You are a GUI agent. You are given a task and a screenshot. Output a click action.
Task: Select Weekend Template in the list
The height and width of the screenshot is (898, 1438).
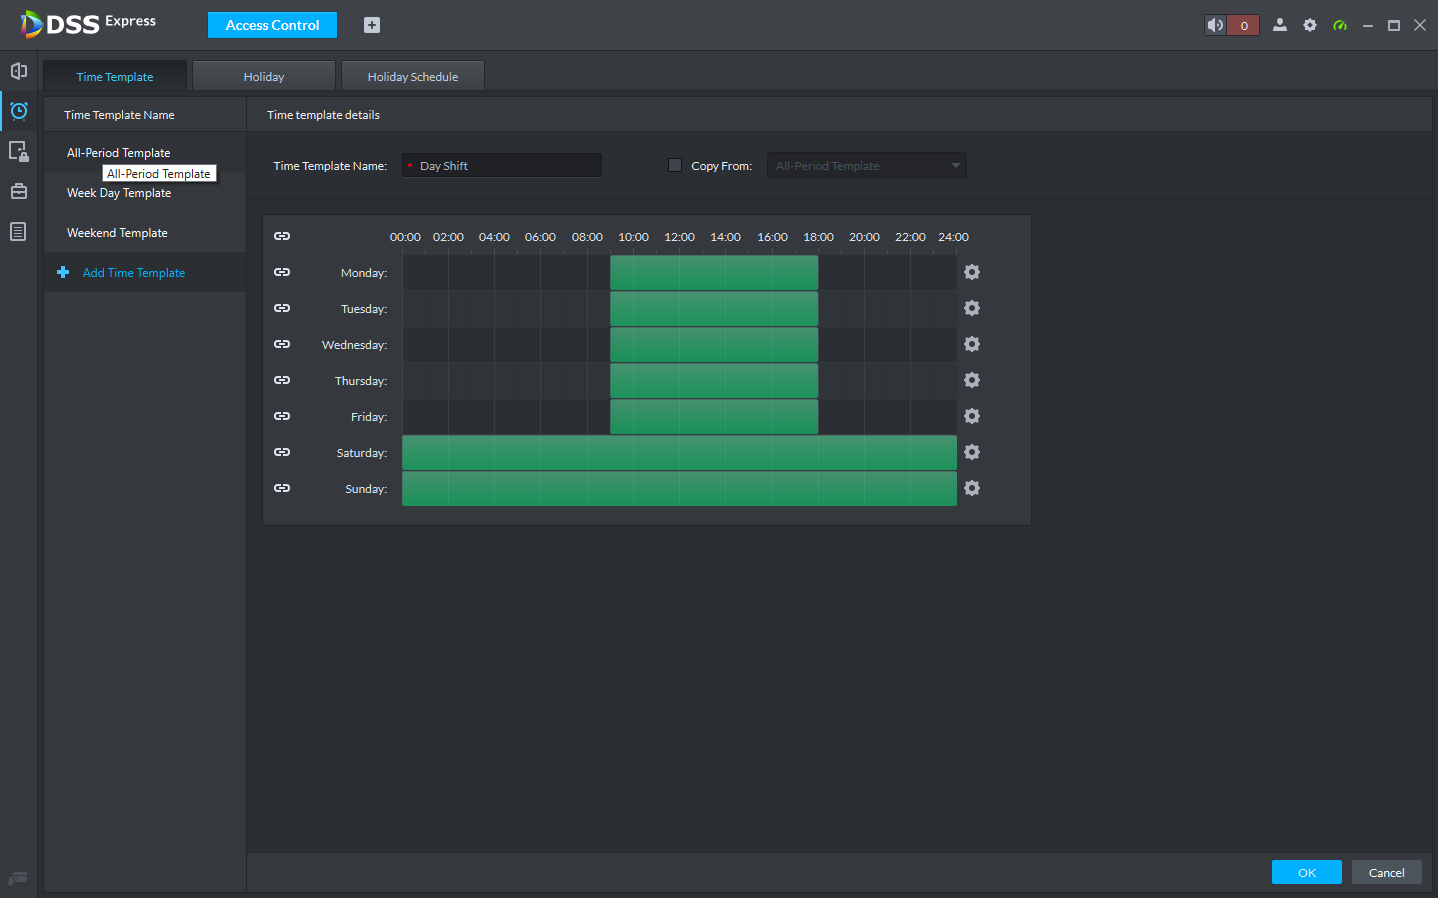pyautogui.click(x=145, y=232)
